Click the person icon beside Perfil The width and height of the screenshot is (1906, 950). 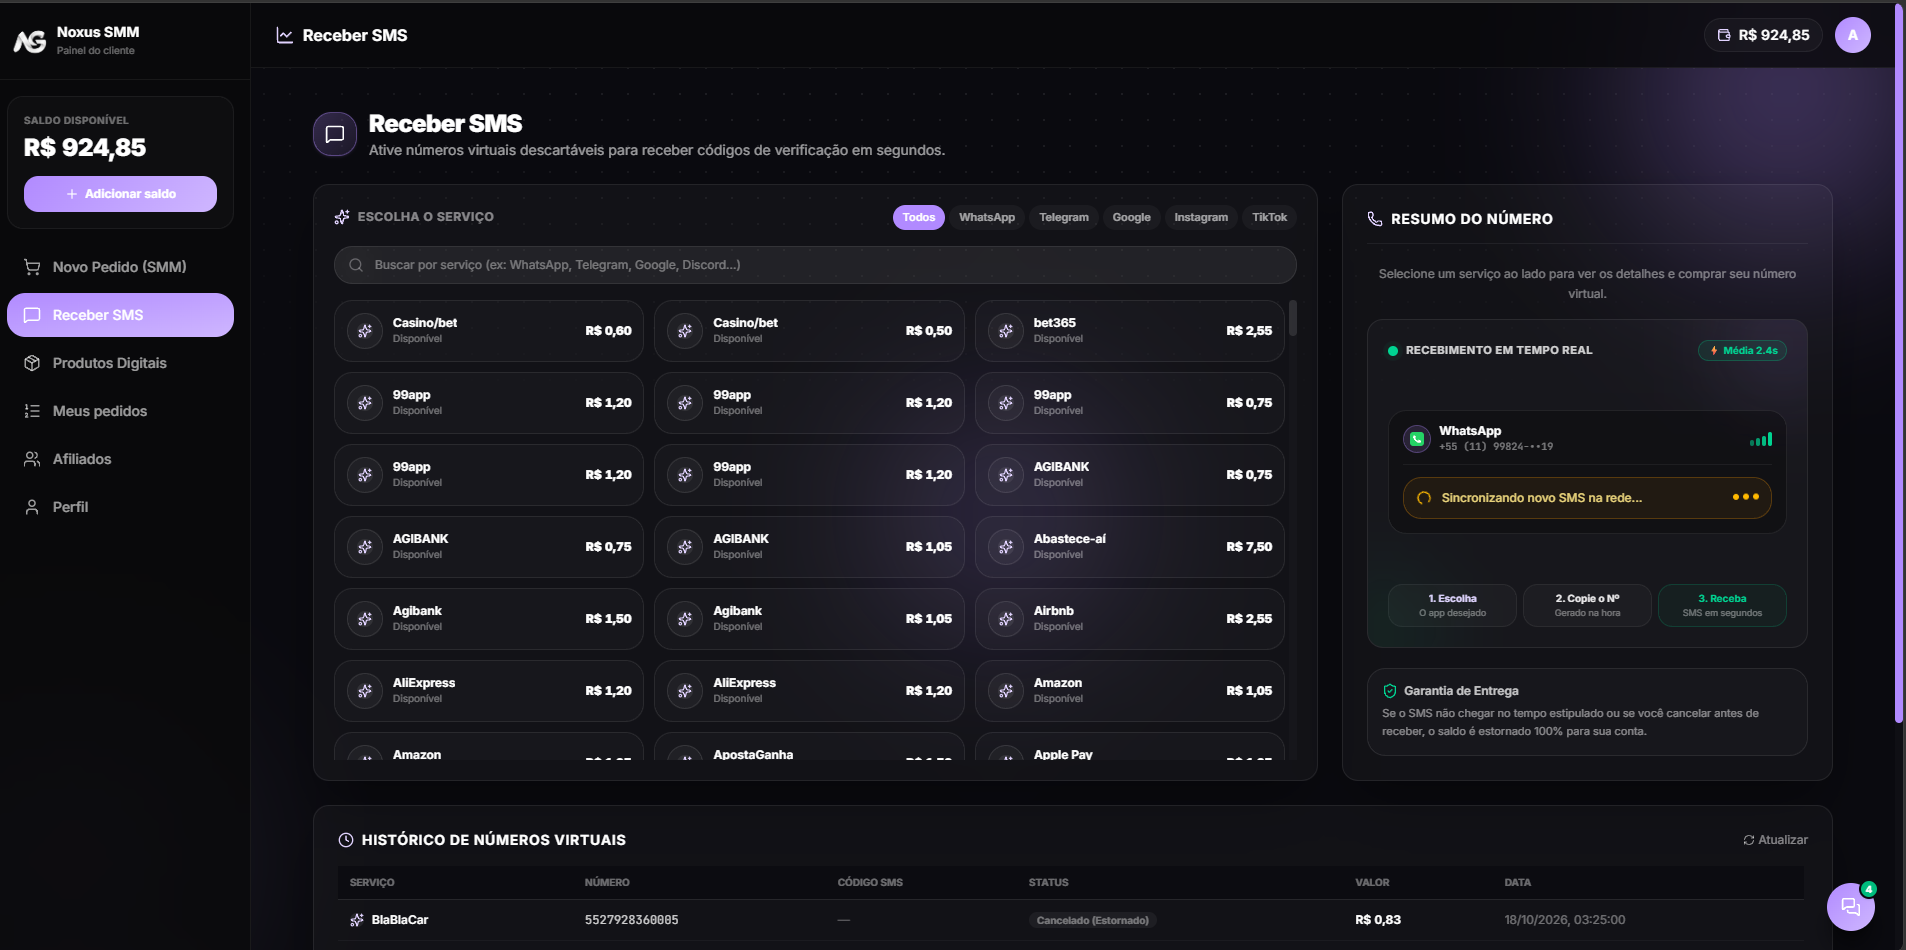(32, 507)
